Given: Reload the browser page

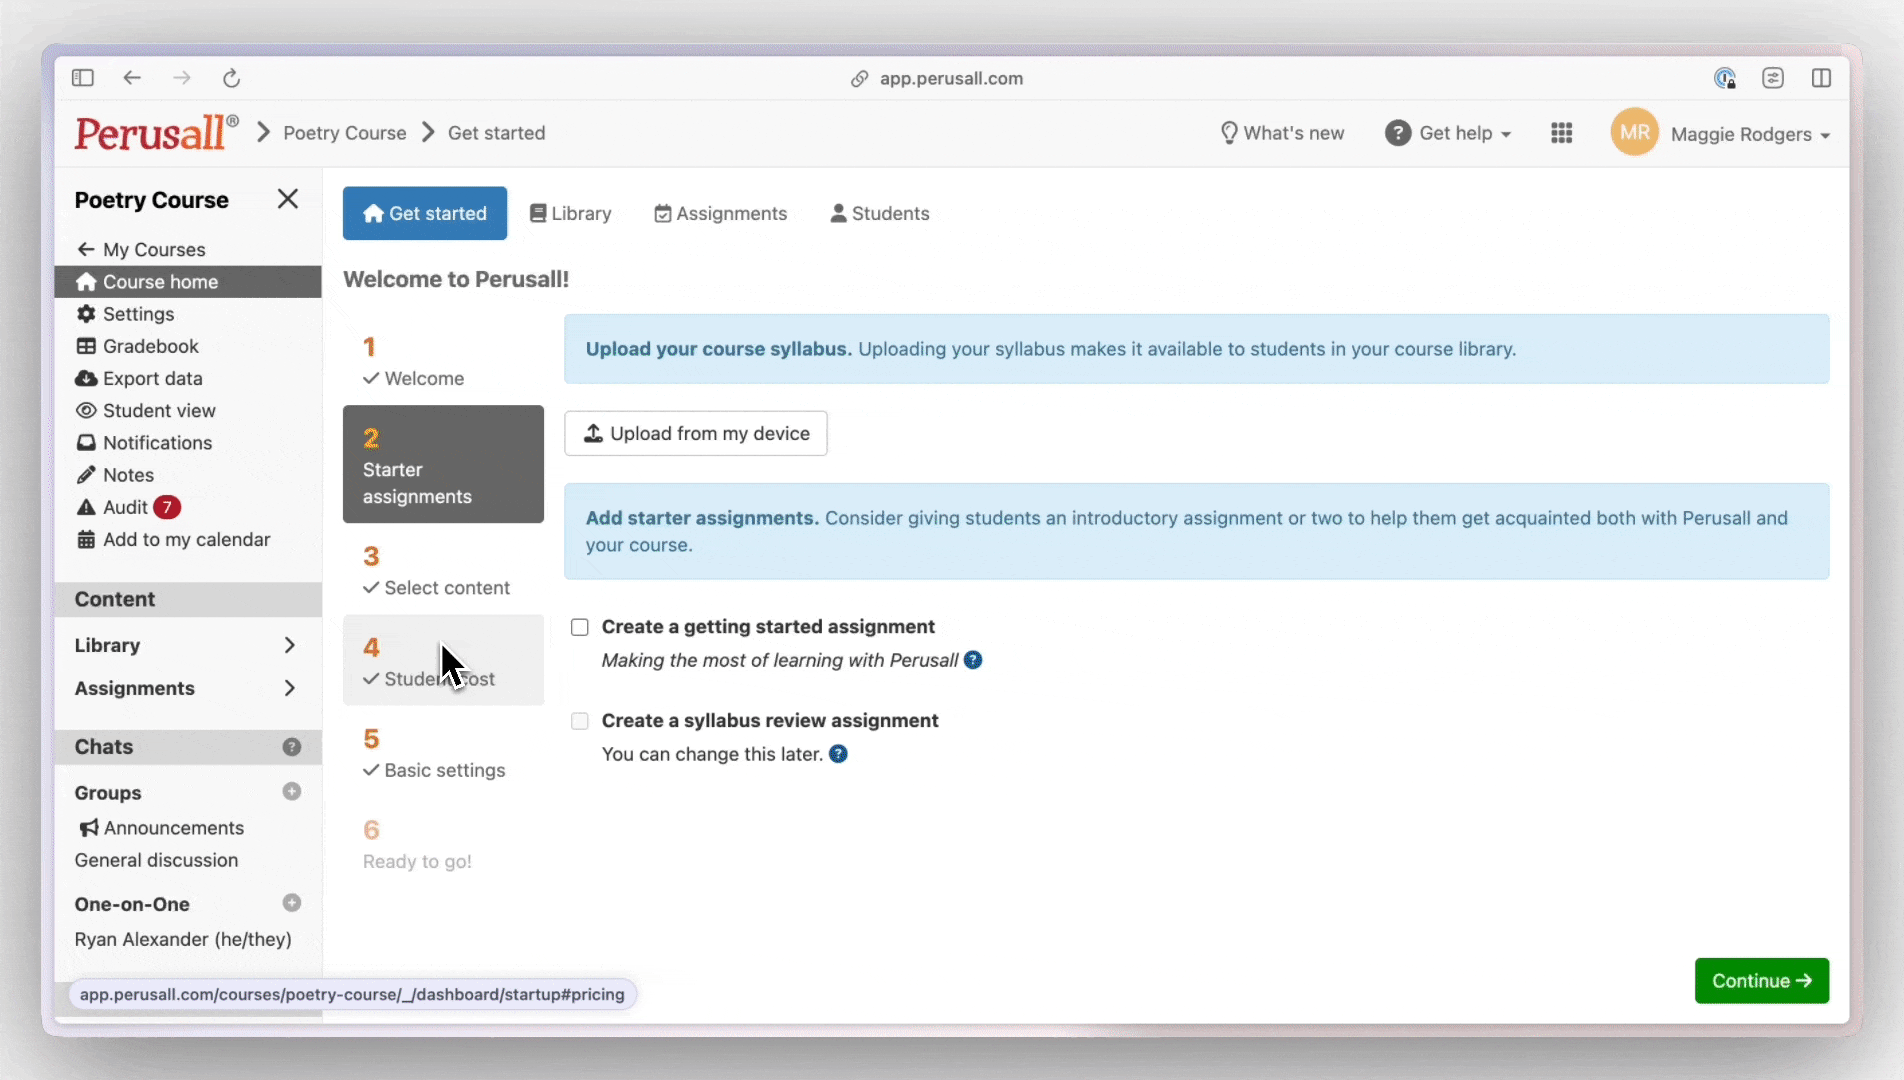Looking at the screenshot, I should coord(231,78).
